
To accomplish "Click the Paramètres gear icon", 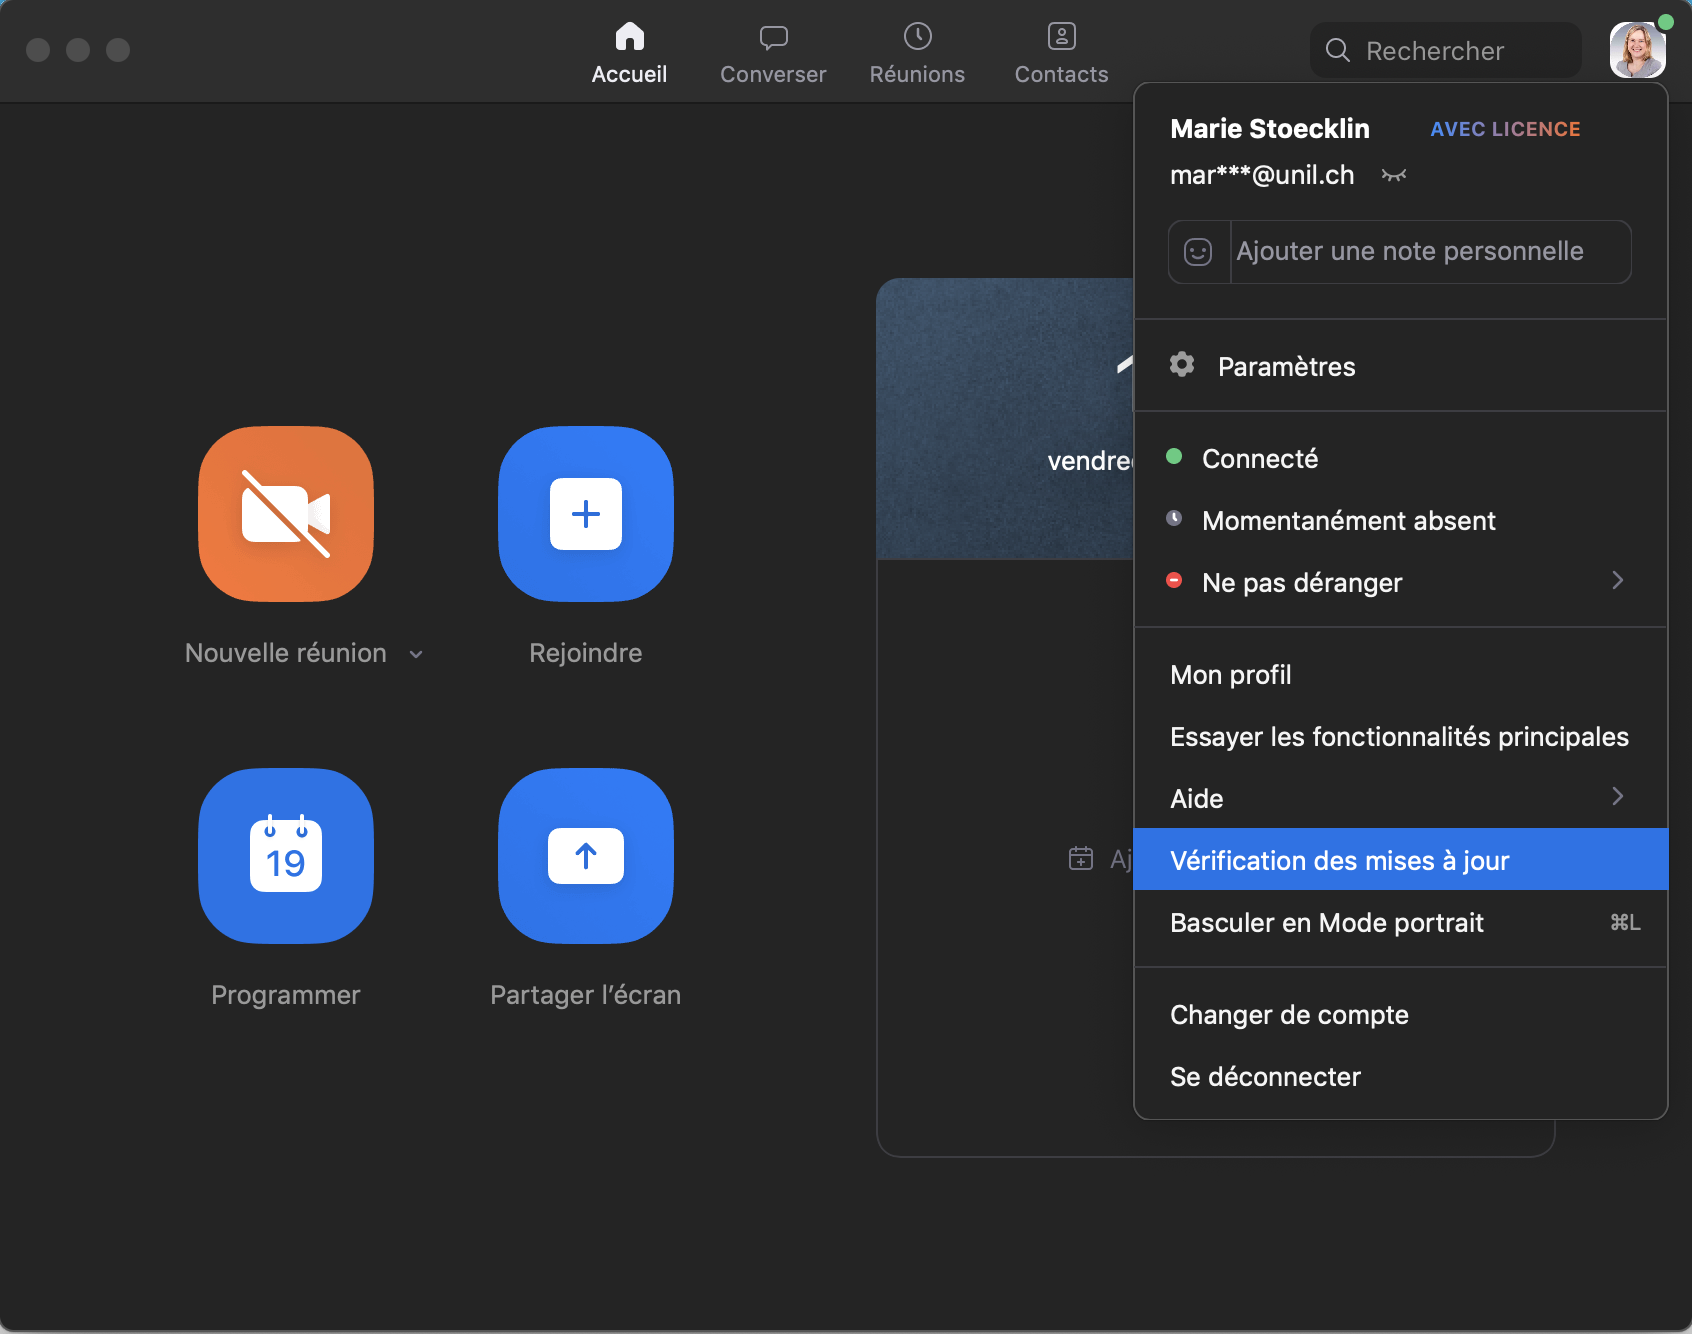I will click(1182, 365).
